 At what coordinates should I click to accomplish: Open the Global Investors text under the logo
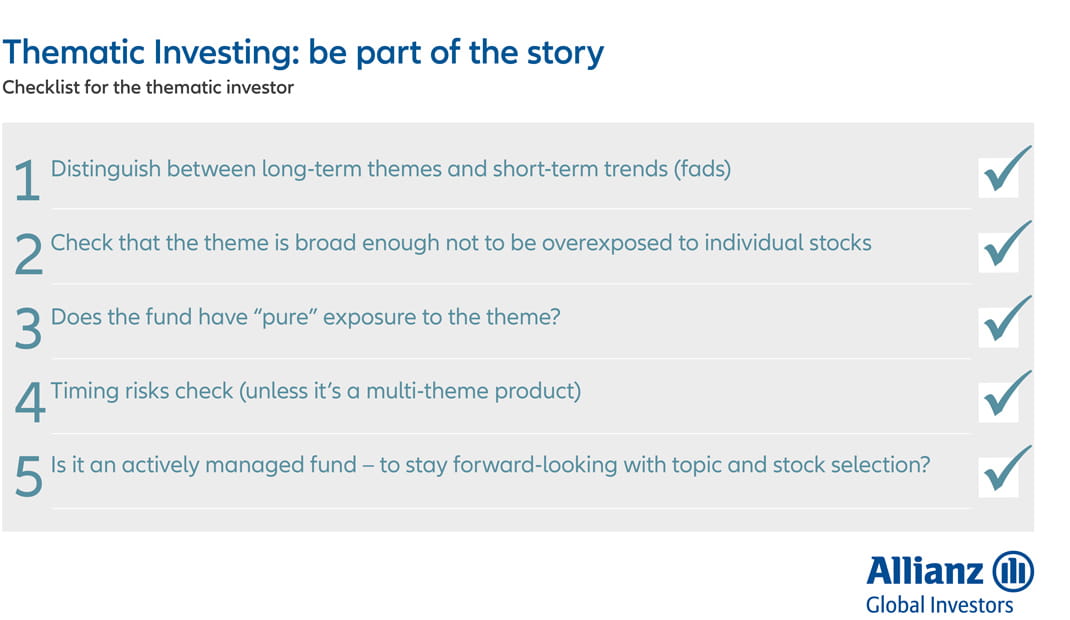(x=939, y=605)
